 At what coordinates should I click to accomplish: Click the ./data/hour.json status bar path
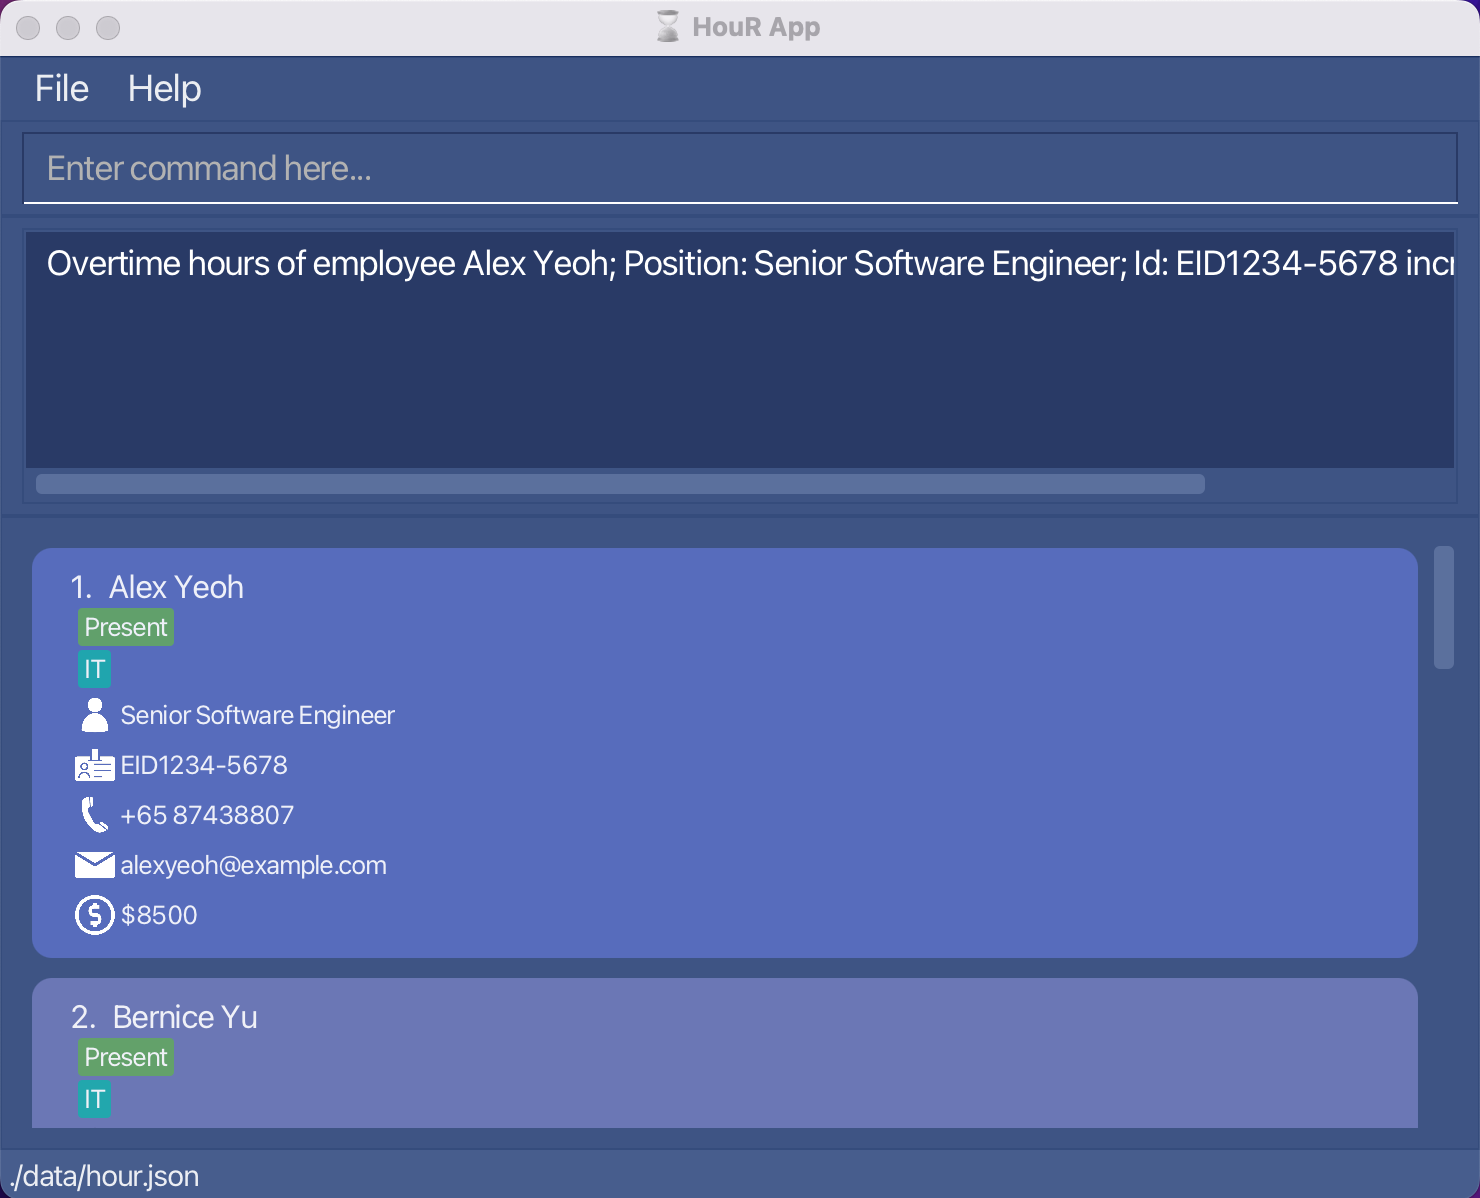[104, 1176]
